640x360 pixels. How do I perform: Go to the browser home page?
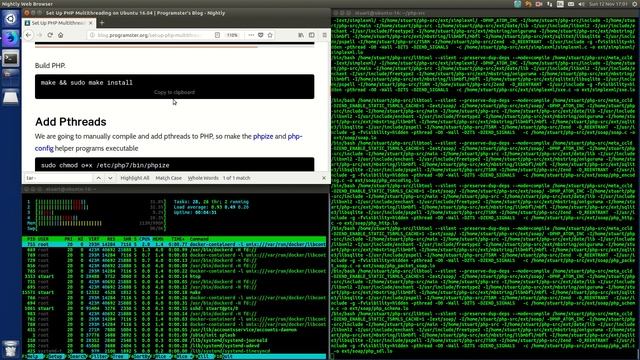[60, 35]
